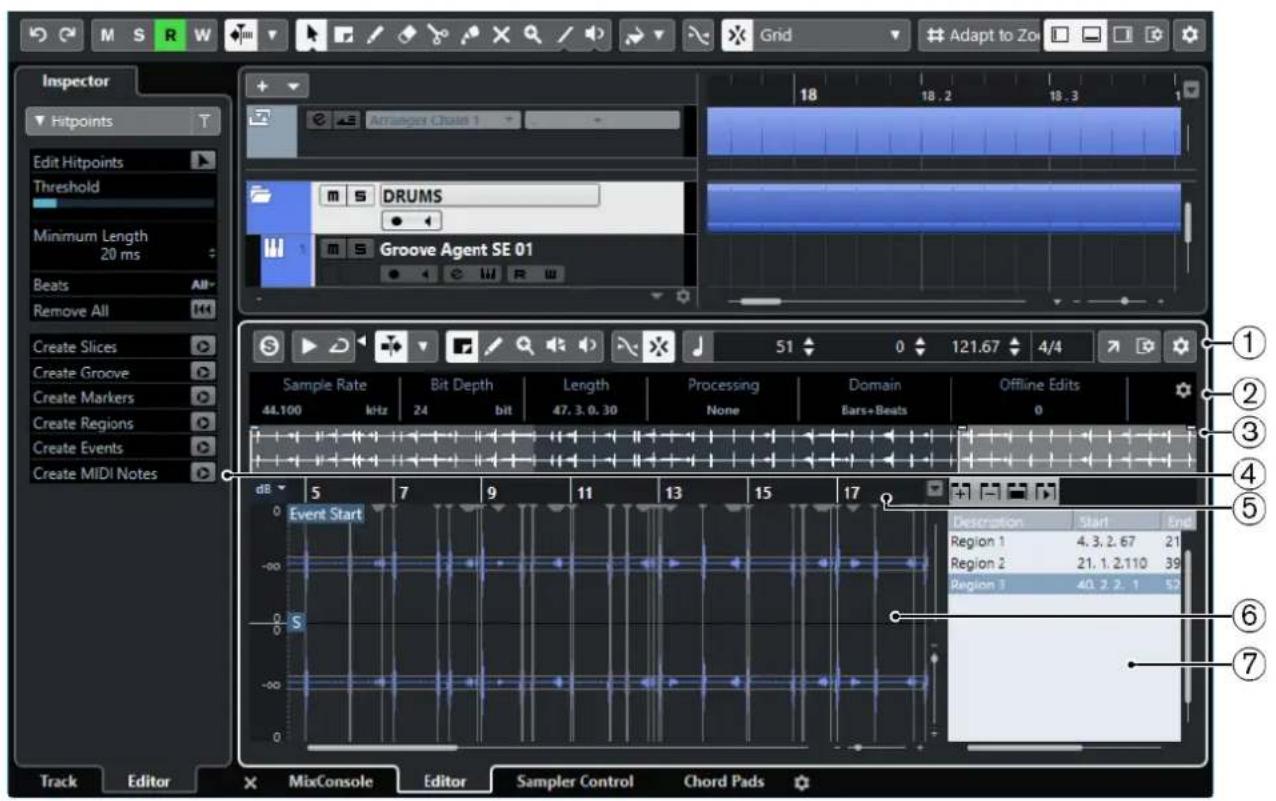Viewport: 1276px width, 801px height.
Task: Select the Mute X tool
Action: coord(501,35)
